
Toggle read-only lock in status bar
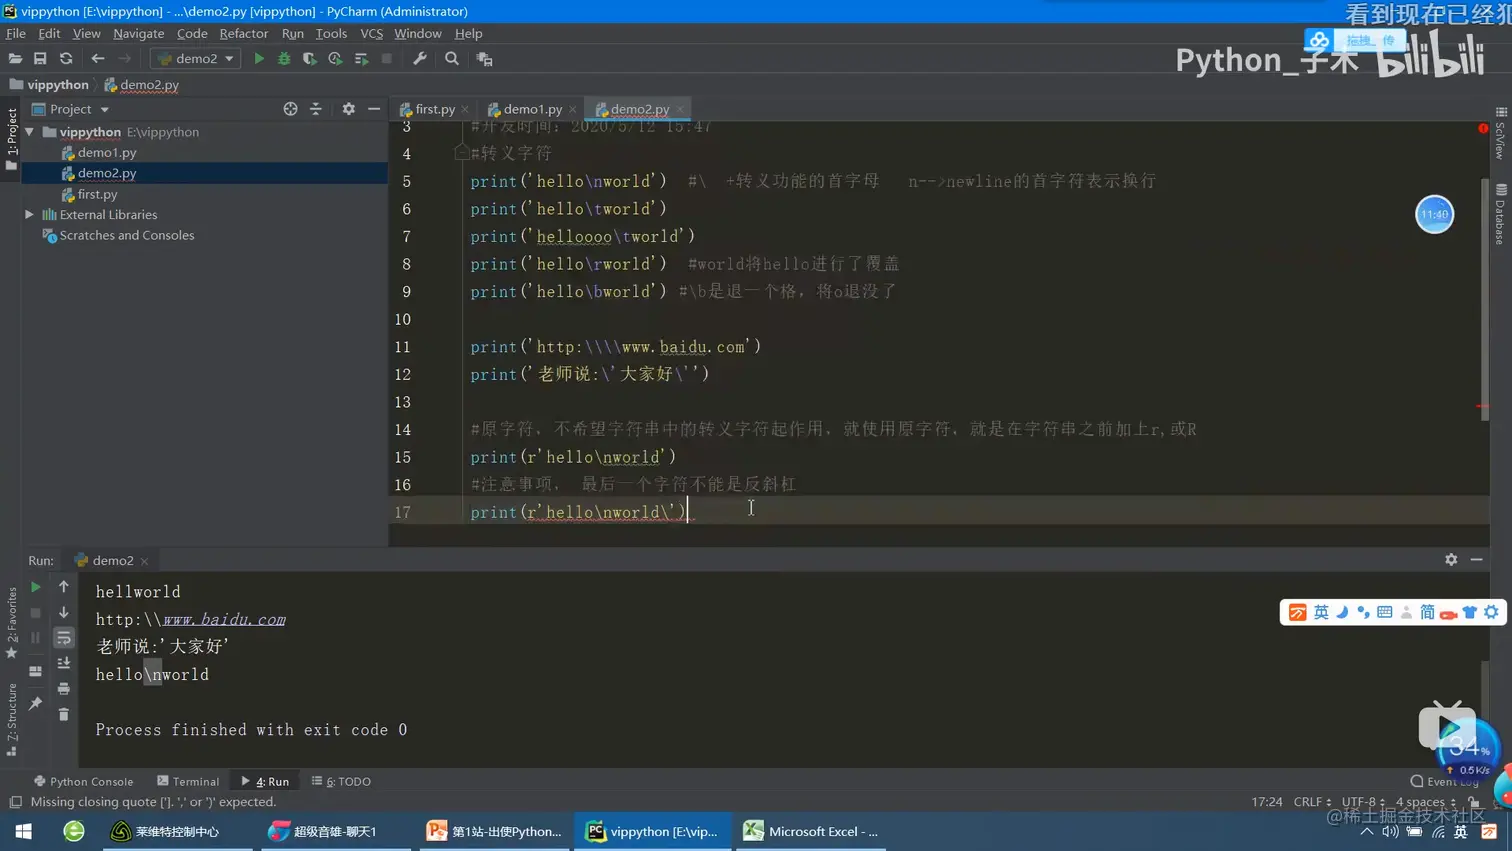1474,802
